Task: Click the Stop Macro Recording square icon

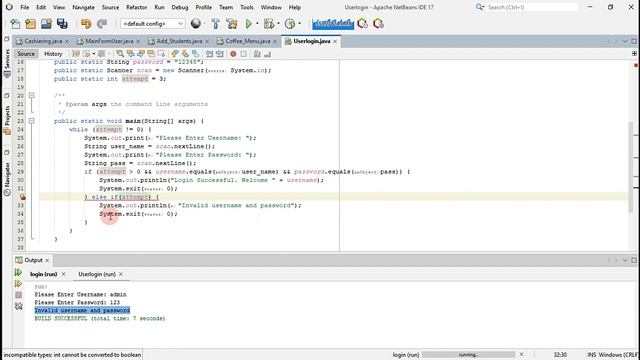Action: pos(244,54)
